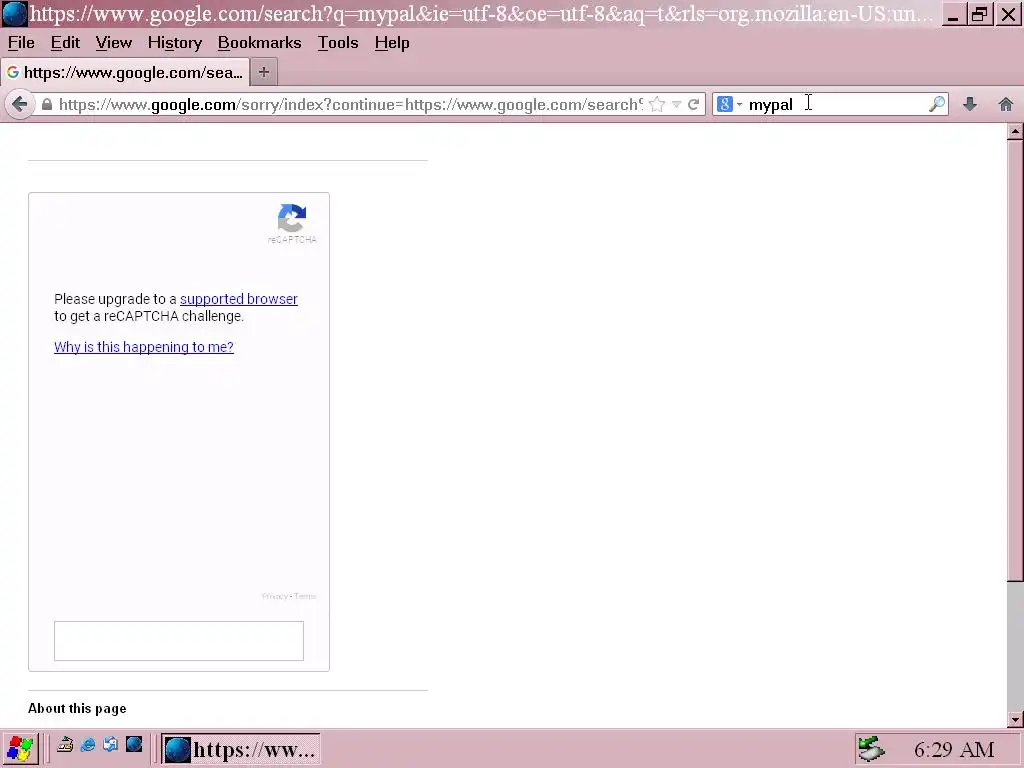This screenshot has width=1024, height=768.
Task: Launch Internet Explorer from quick launch
Action: pyautogui.click(x=88, y=744)
